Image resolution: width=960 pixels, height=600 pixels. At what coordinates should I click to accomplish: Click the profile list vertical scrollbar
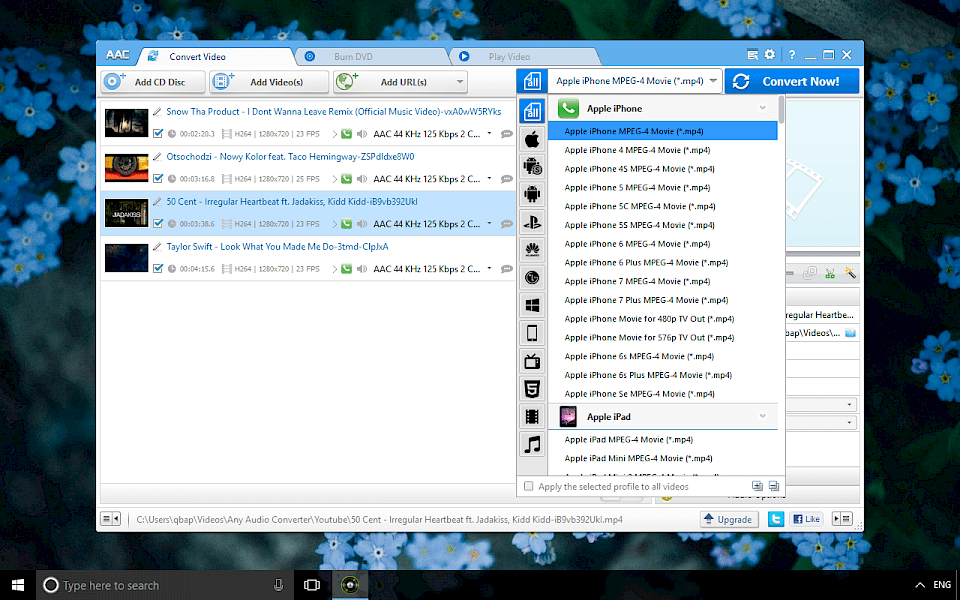[781, 109]
